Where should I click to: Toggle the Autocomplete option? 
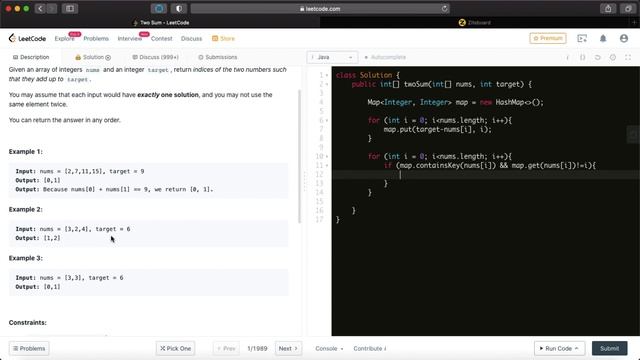385,57
